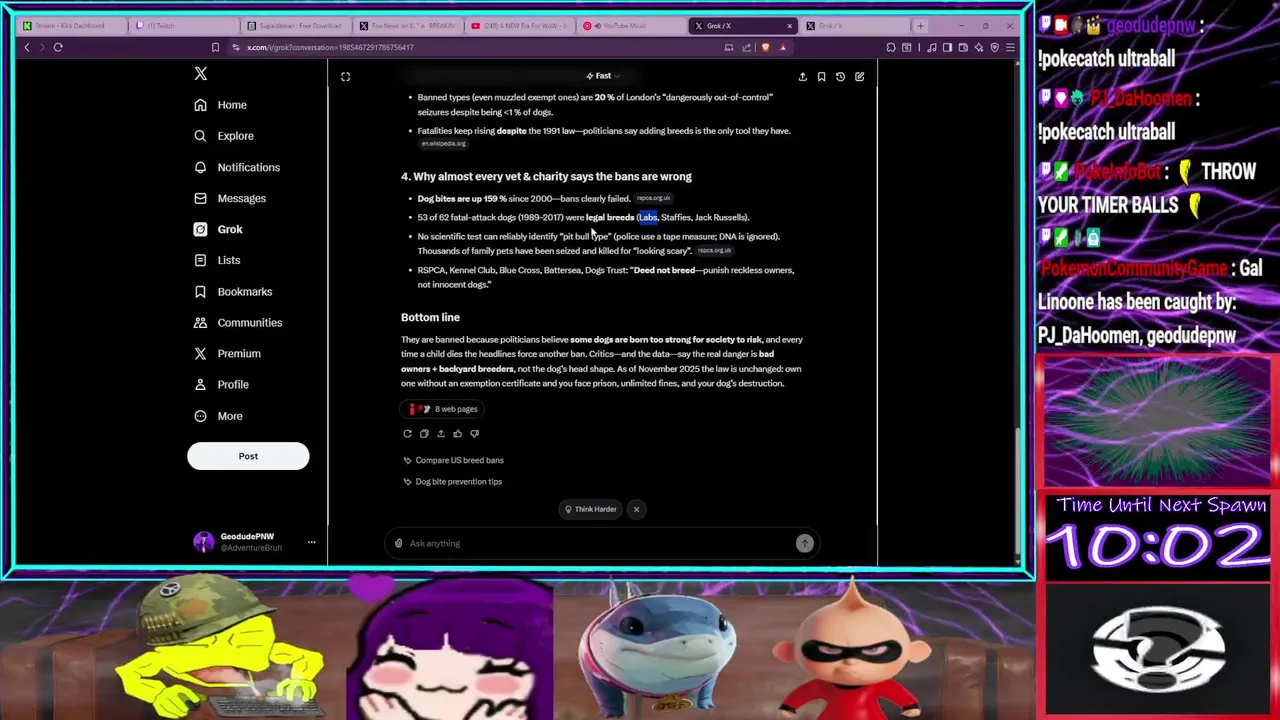Click the '4. Why almost every vet' heading
The height and width of the screenshot is (720, 1280).
546,177
